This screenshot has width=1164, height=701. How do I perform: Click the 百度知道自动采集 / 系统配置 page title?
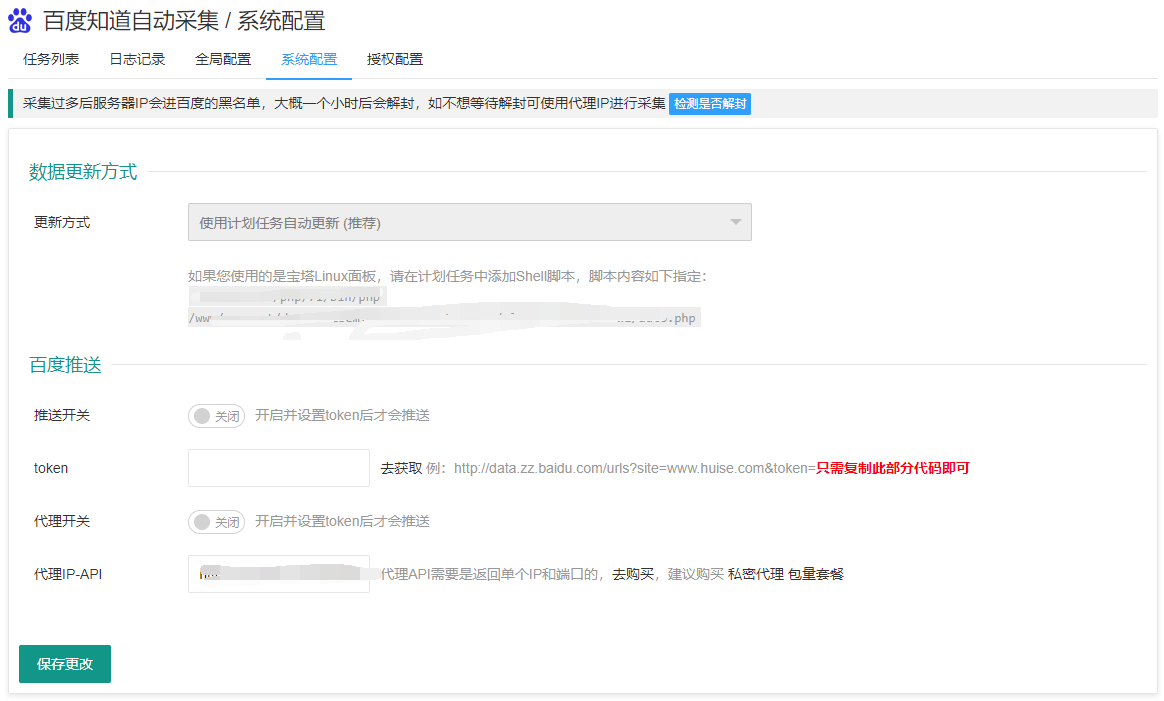point(184,21)
